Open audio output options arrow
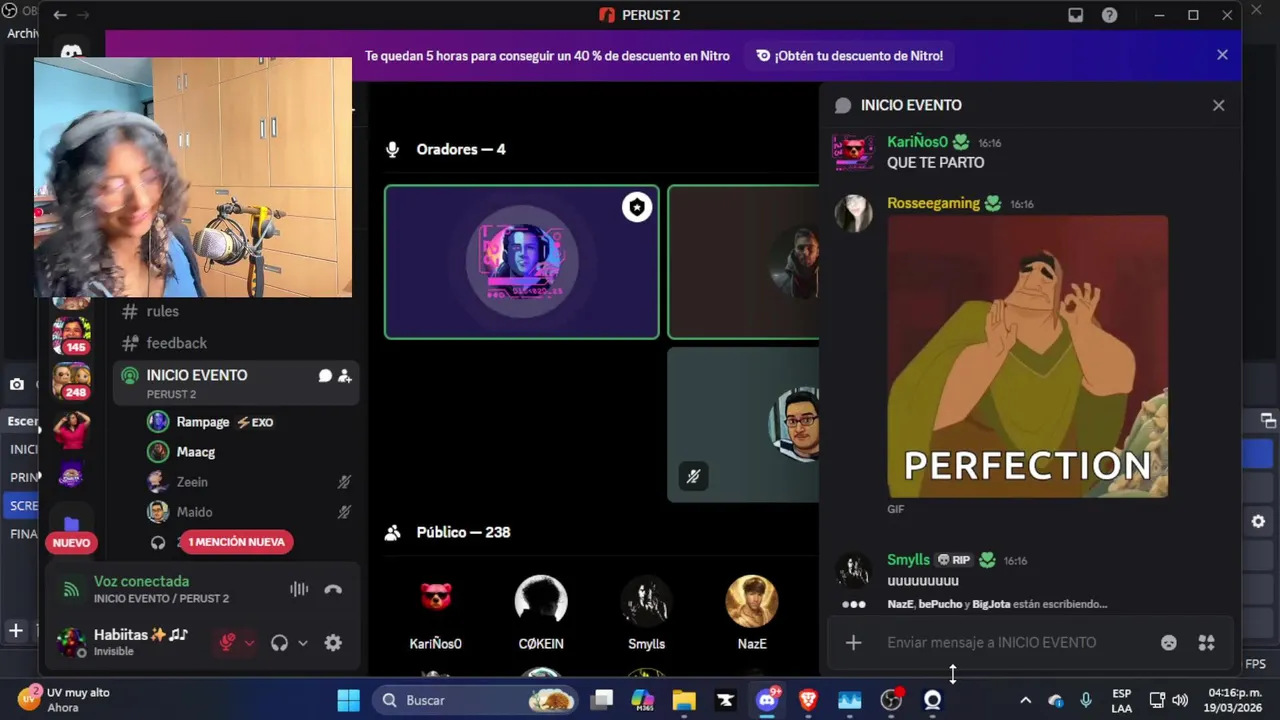The image size is (1280, 720). click(x=303, y=643)
